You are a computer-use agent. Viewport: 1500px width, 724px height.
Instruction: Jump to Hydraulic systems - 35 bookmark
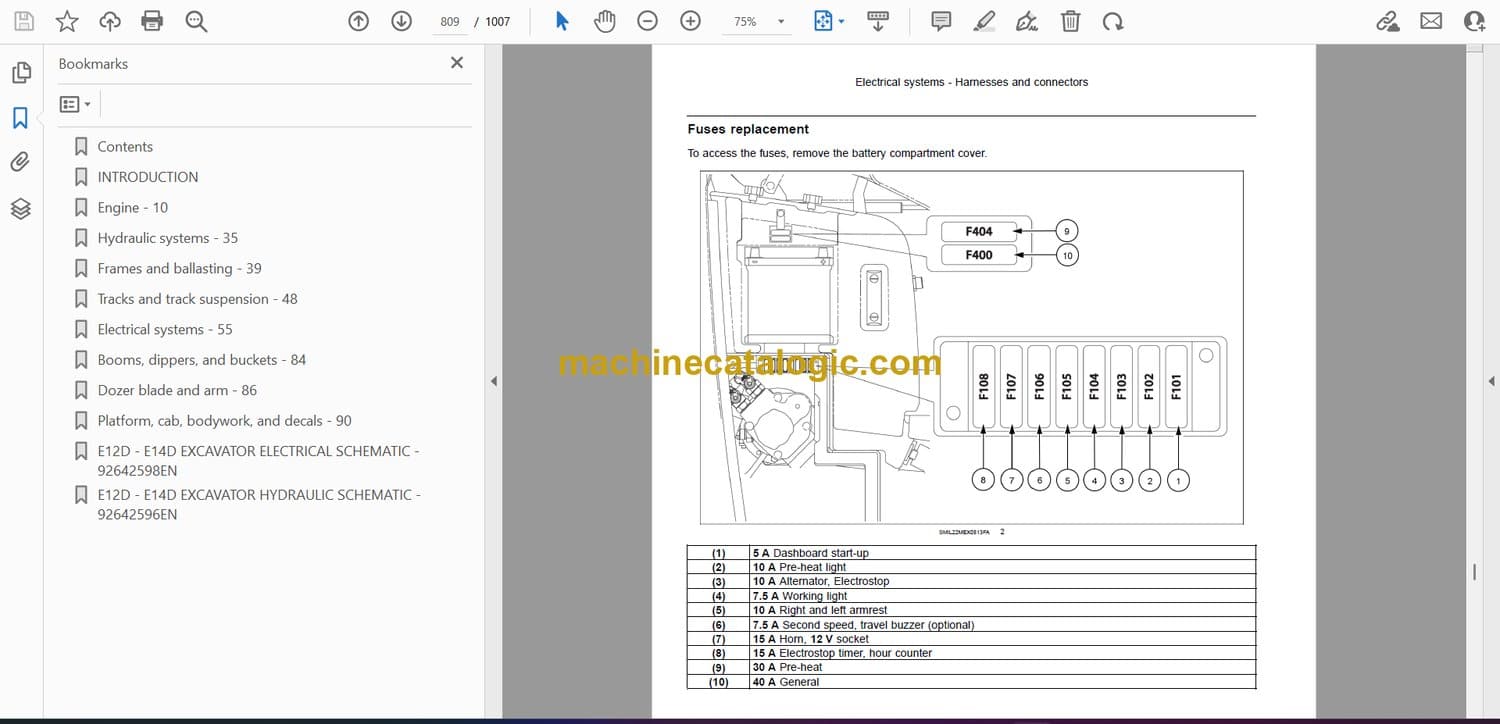[167, 238]
